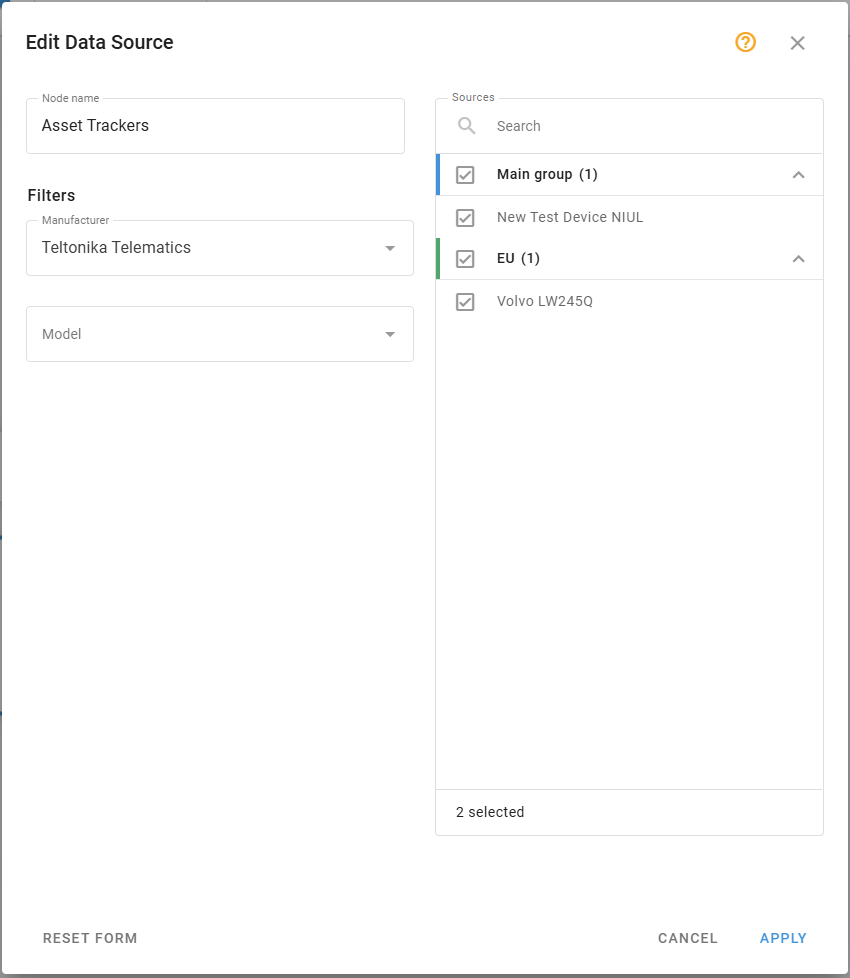Uncheck the New Test Device NIUL checkbox

[x=465, y=217]
